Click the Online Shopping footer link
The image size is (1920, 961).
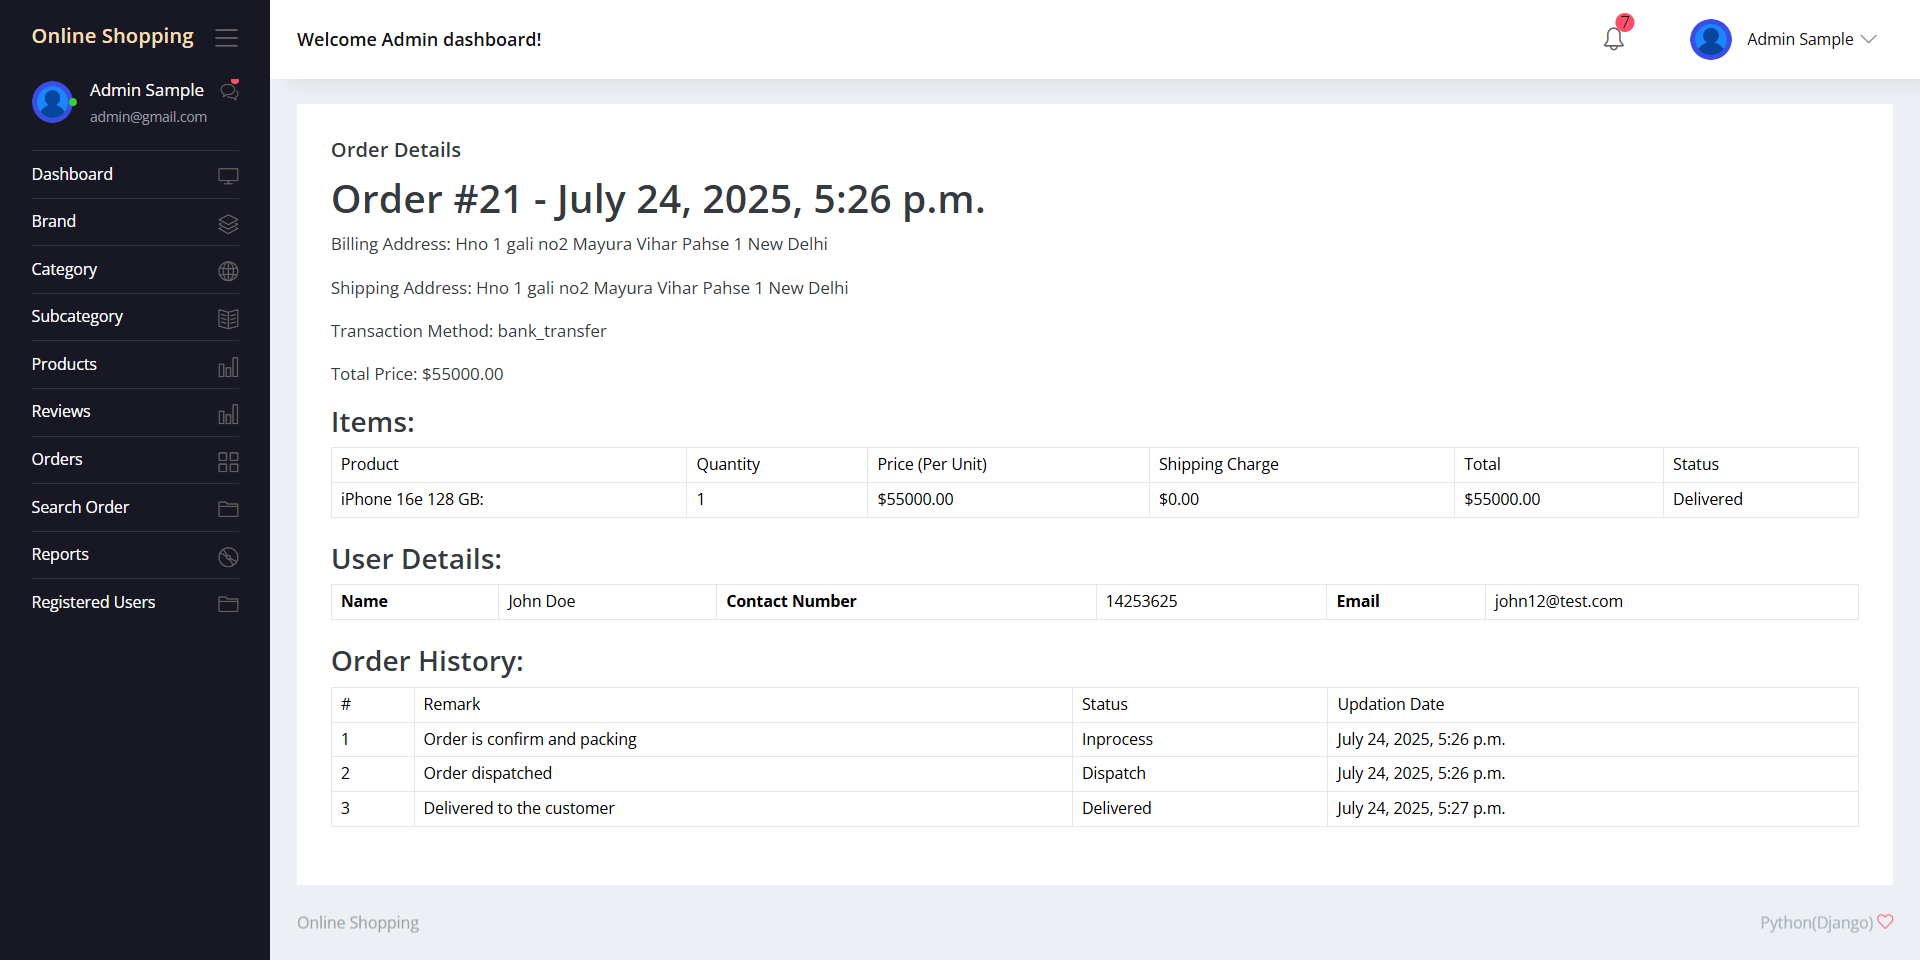pyautogui.click(x=358, y=923)
